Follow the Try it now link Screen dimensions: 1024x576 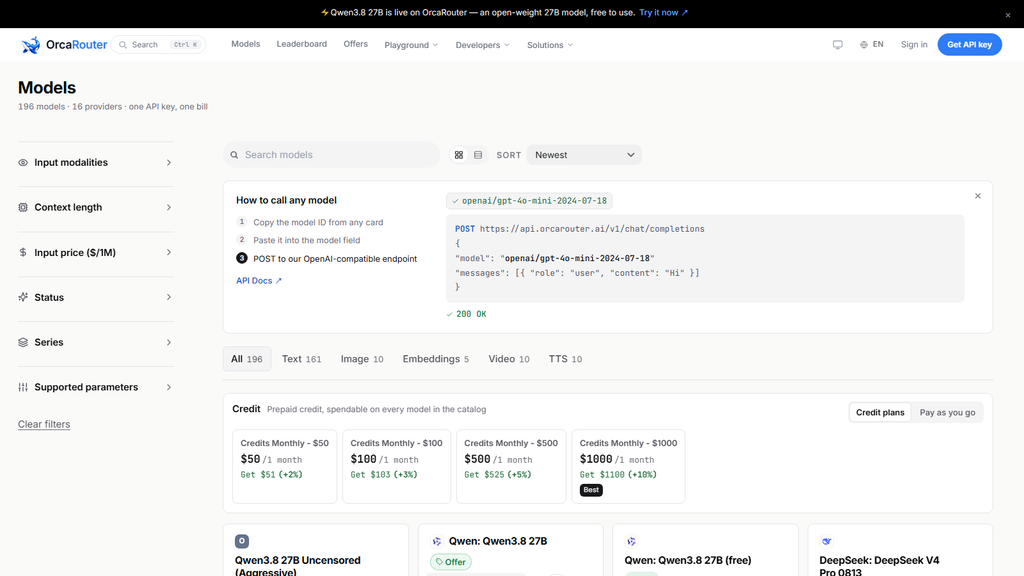click(664, 12)
